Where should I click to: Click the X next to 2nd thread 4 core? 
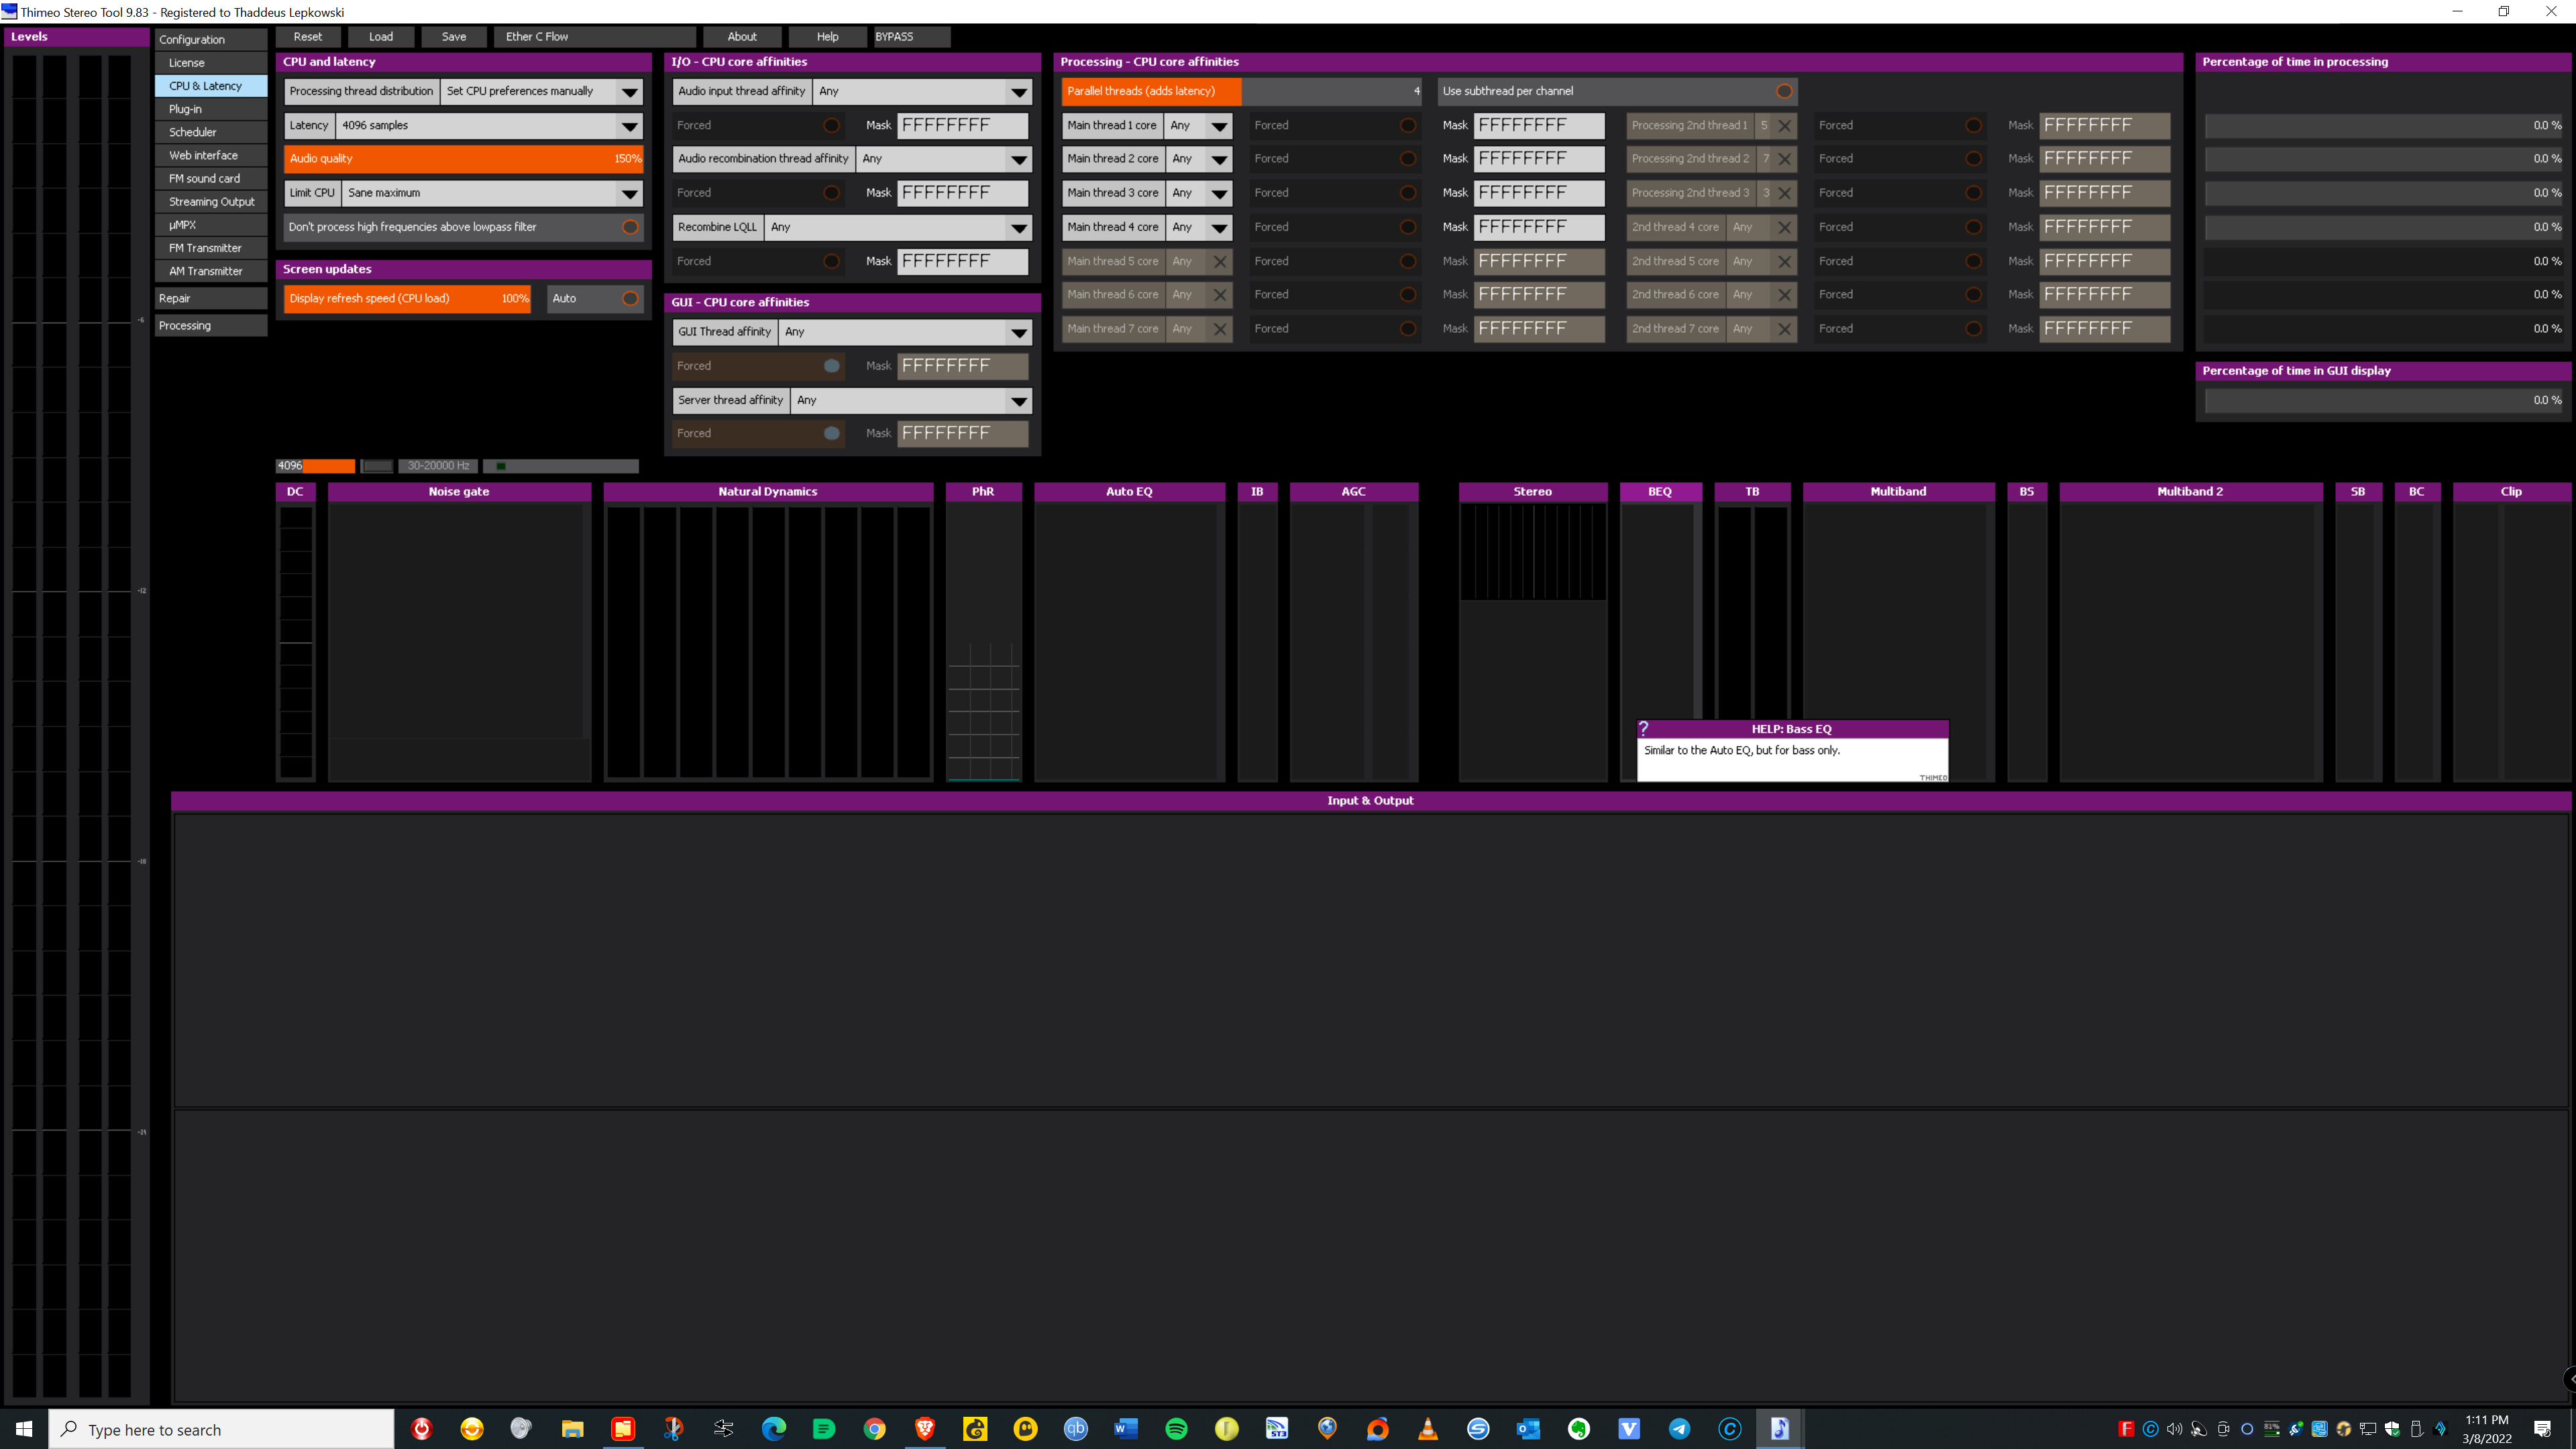pos(1786,227)
